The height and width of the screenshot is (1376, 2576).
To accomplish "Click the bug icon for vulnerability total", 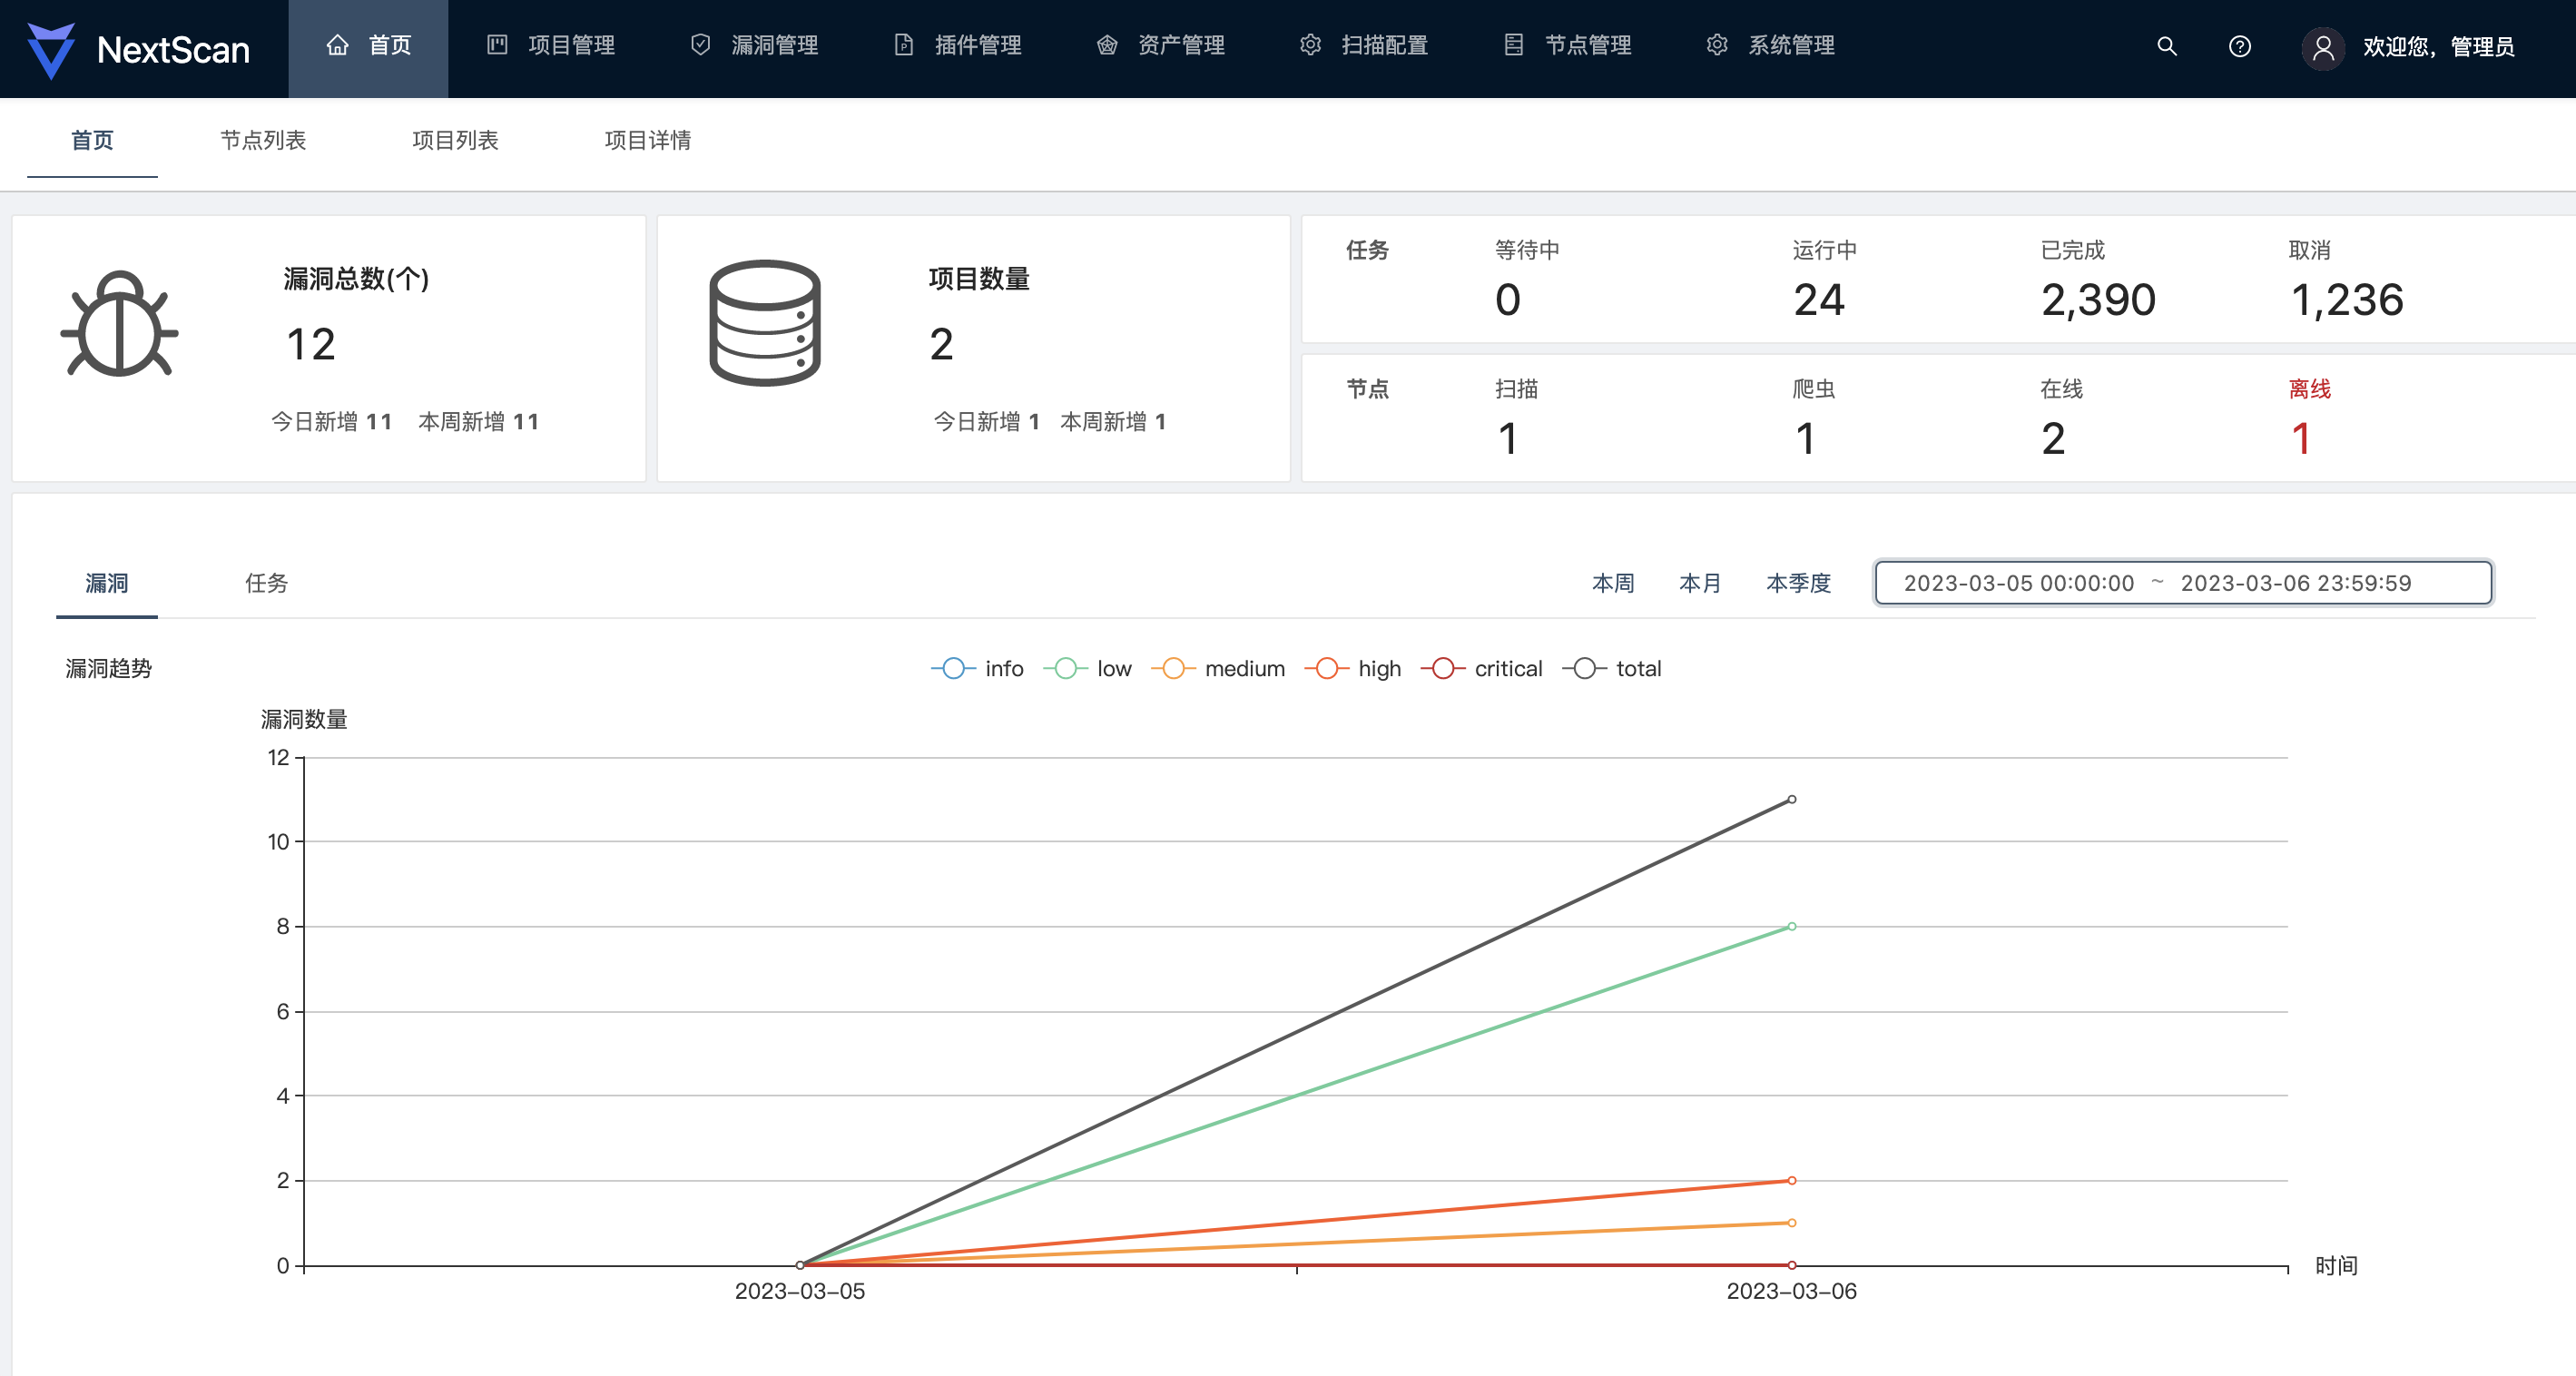I will tap(119, 324).
